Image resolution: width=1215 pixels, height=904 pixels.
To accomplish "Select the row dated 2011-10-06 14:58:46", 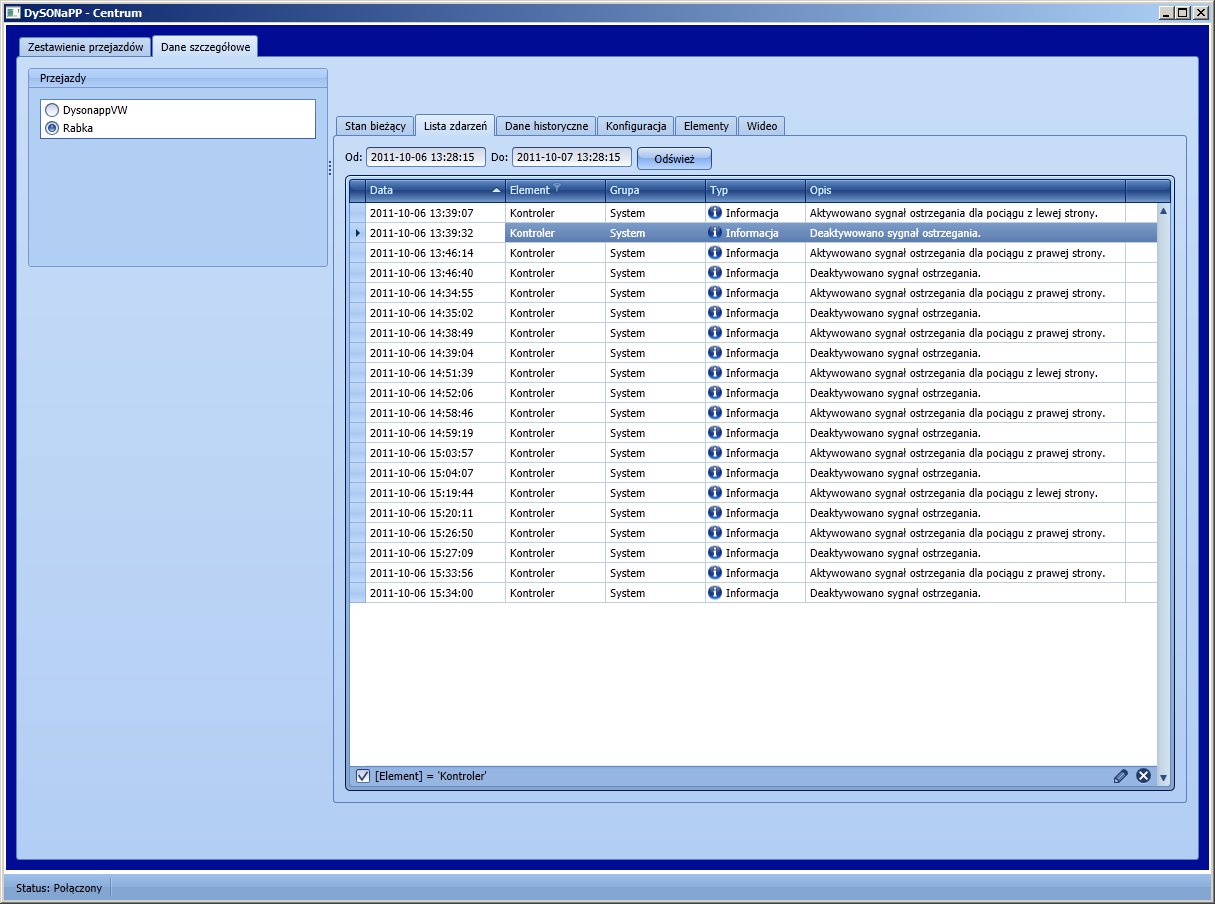I will 753,413.
